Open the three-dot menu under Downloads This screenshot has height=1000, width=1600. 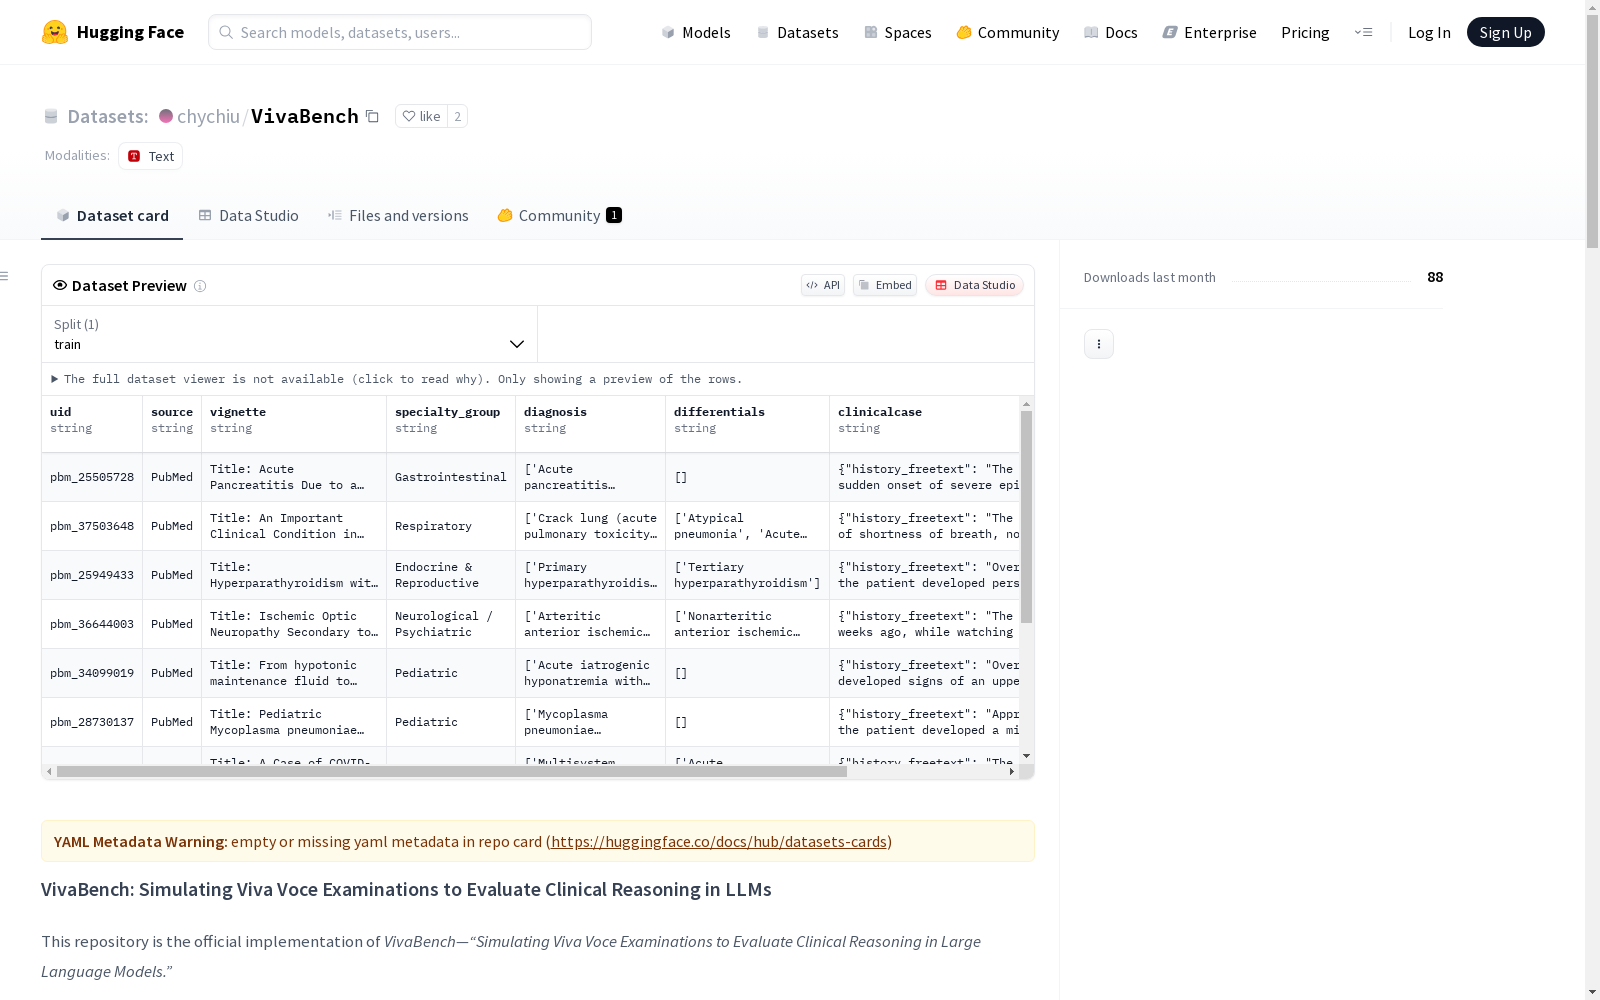point(1099,344)
